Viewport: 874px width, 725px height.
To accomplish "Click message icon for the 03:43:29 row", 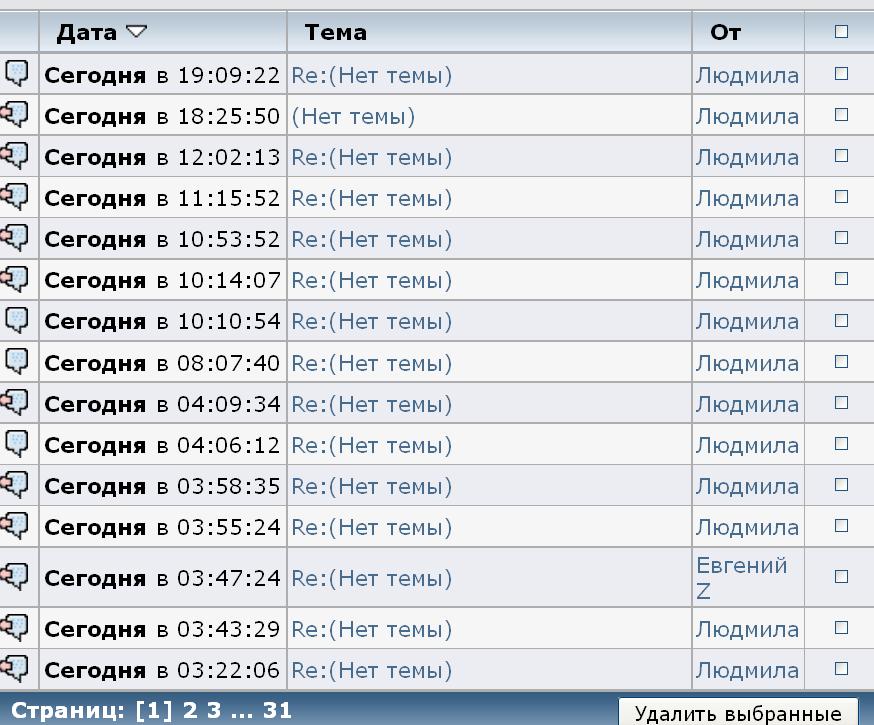I will (x=14, y=628).
